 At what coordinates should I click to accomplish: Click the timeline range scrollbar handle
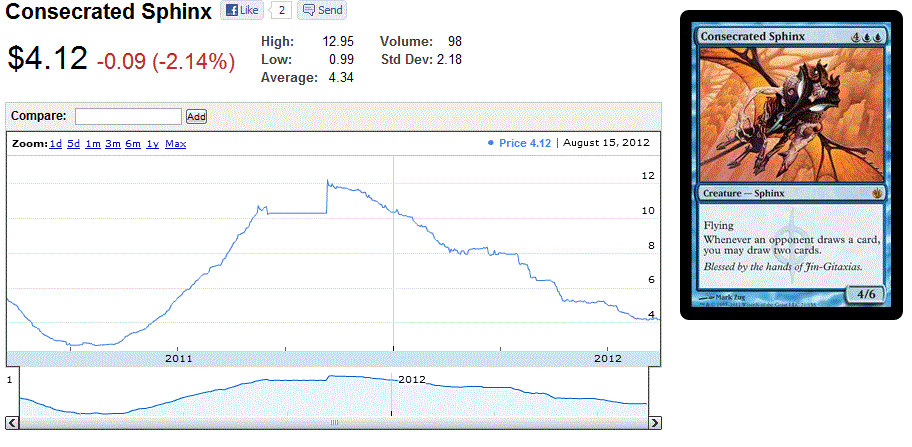pyautogui.click(x=334, y=422)
